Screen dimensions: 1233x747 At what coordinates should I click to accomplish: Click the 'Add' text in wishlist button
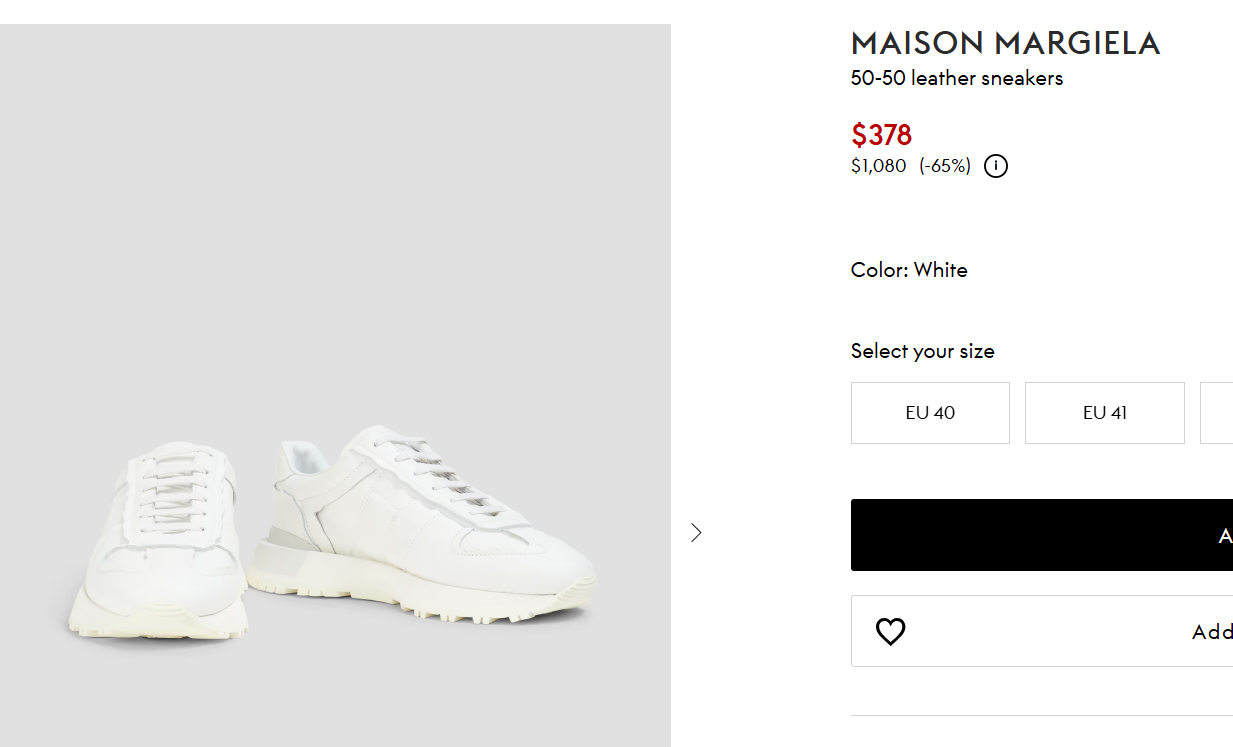click(x=1212, y=631)
